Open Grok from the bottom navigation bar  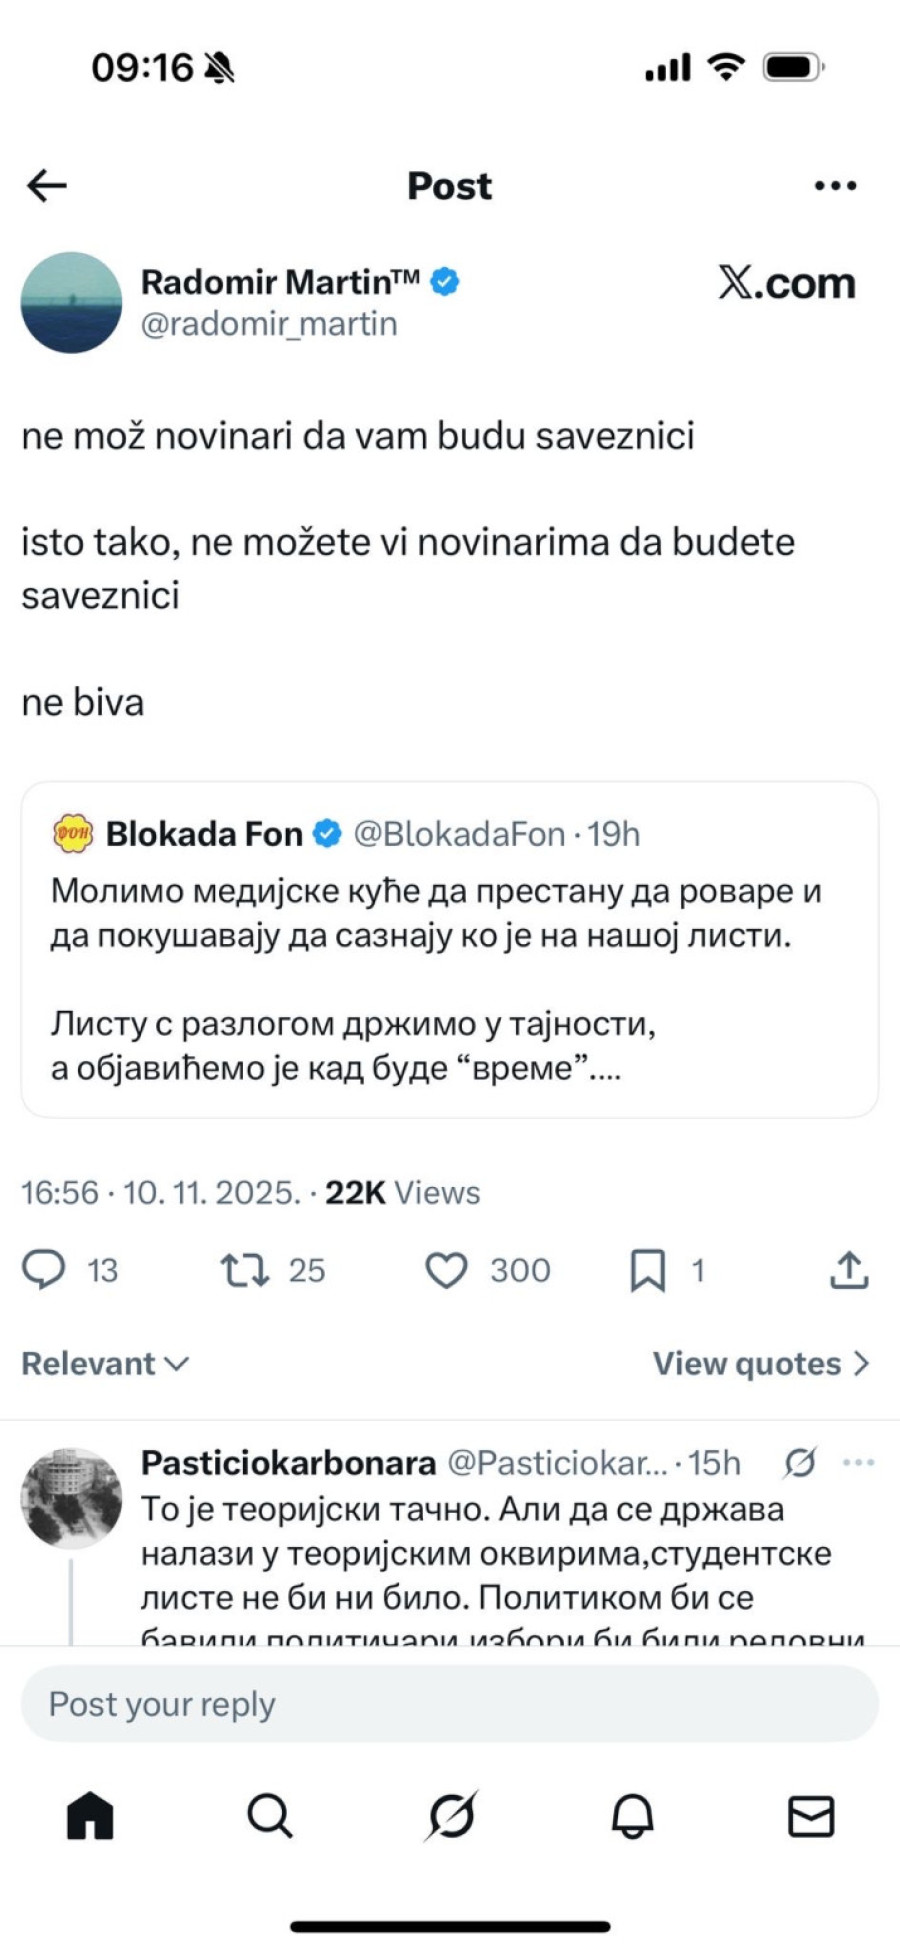450,1817
